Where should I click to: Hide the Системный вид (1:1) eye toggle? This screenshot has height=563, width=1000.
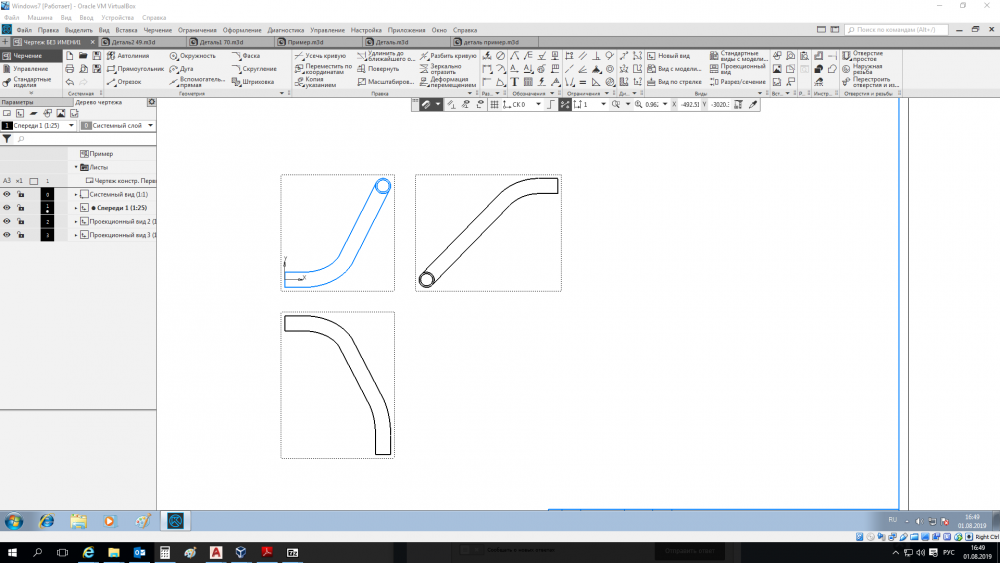pos(6,194)
